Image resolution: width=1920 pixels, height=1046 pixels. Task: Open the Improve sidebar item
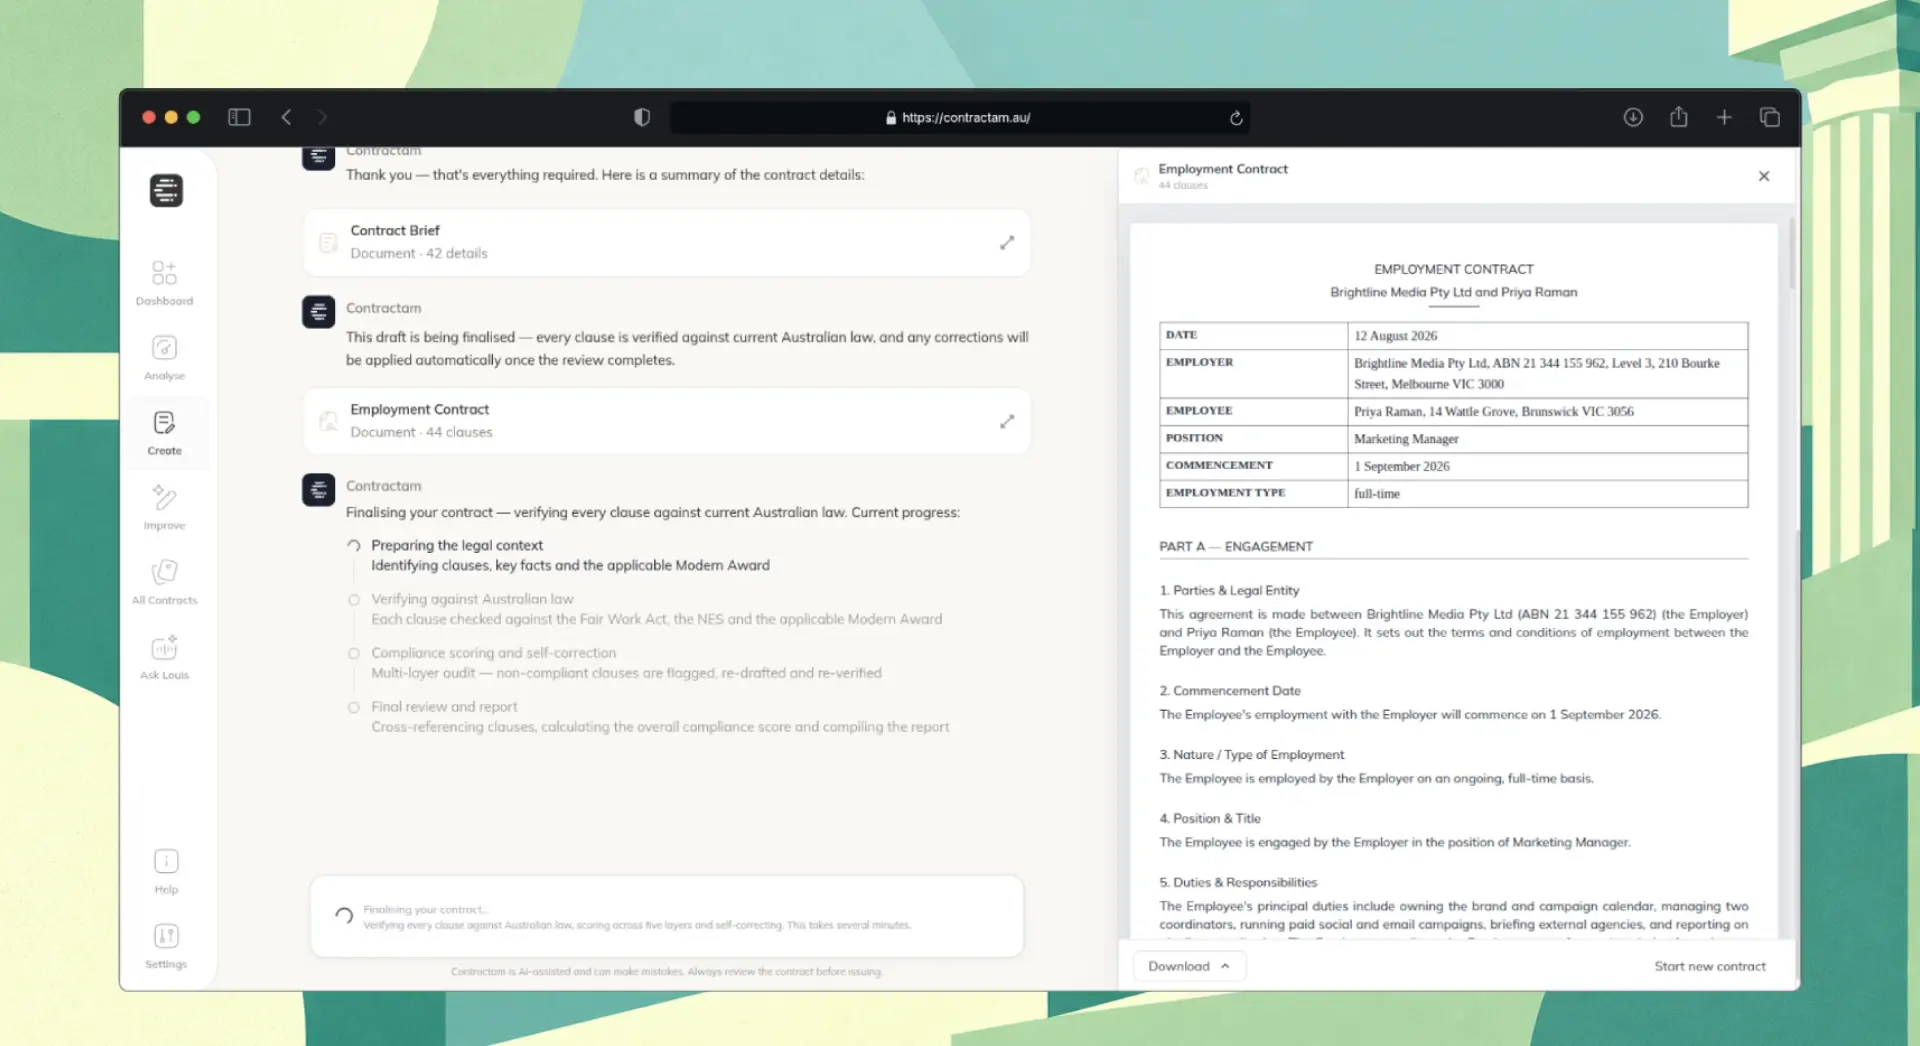pyautogui.click(x=165, y=508)
